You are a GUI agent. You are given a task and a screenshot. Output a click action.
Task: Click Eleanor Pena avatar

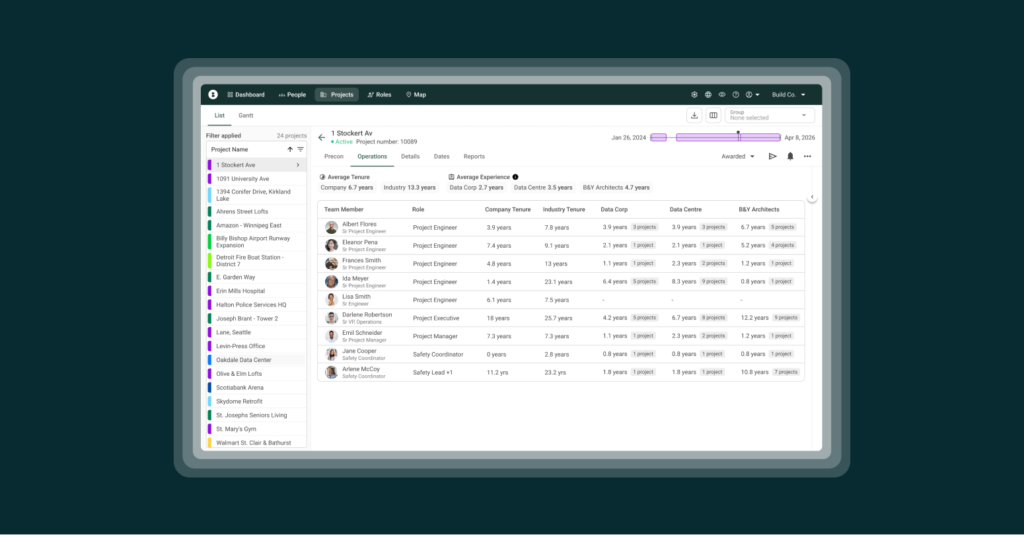pyautogui.click(x=332, y=246)
